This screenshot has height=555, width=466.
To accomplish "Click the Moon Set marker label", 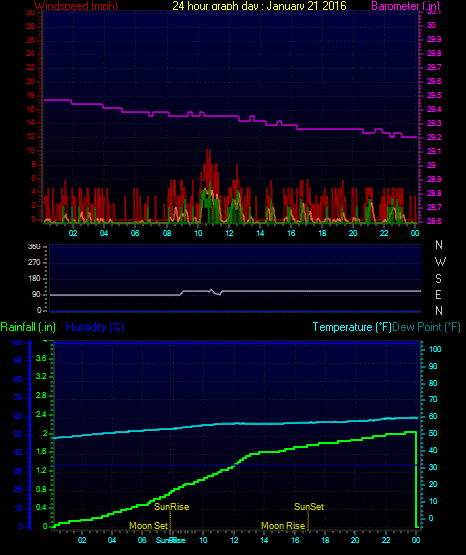I will pyautogui.click(x=148, y=526).
